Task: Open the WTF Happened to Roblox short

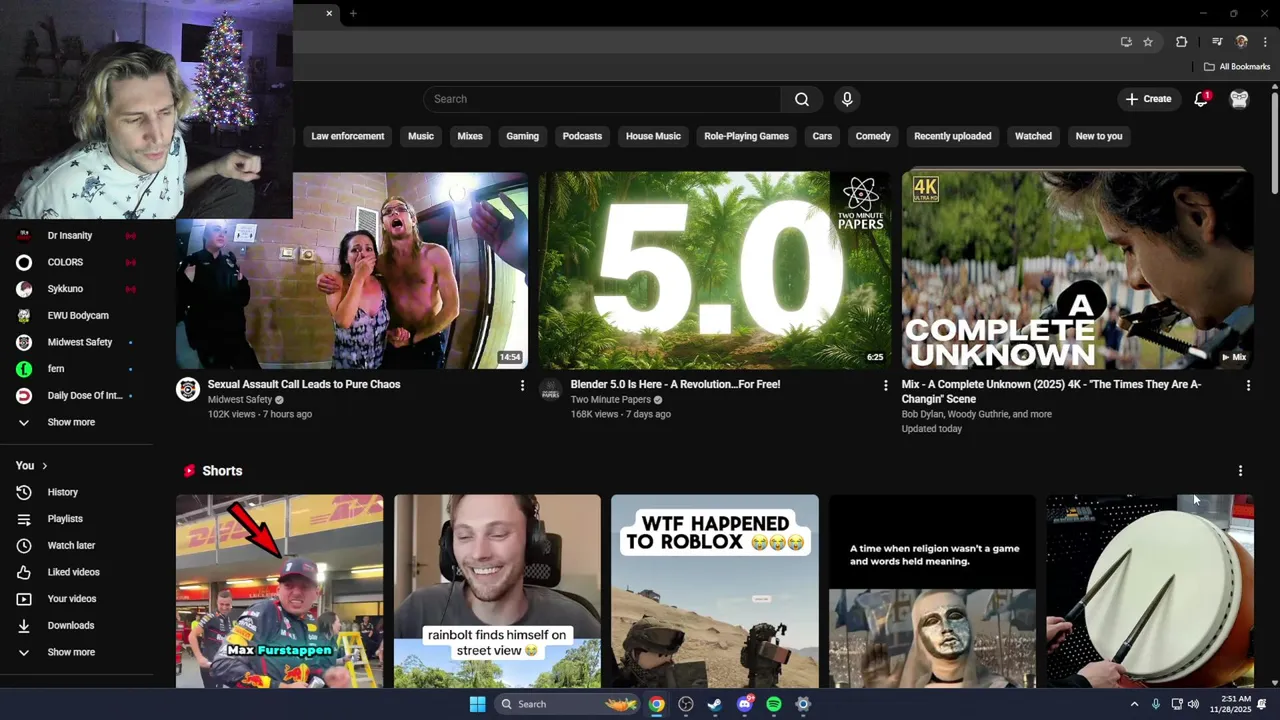Action: pyautogui.click(x=714, y=591)
